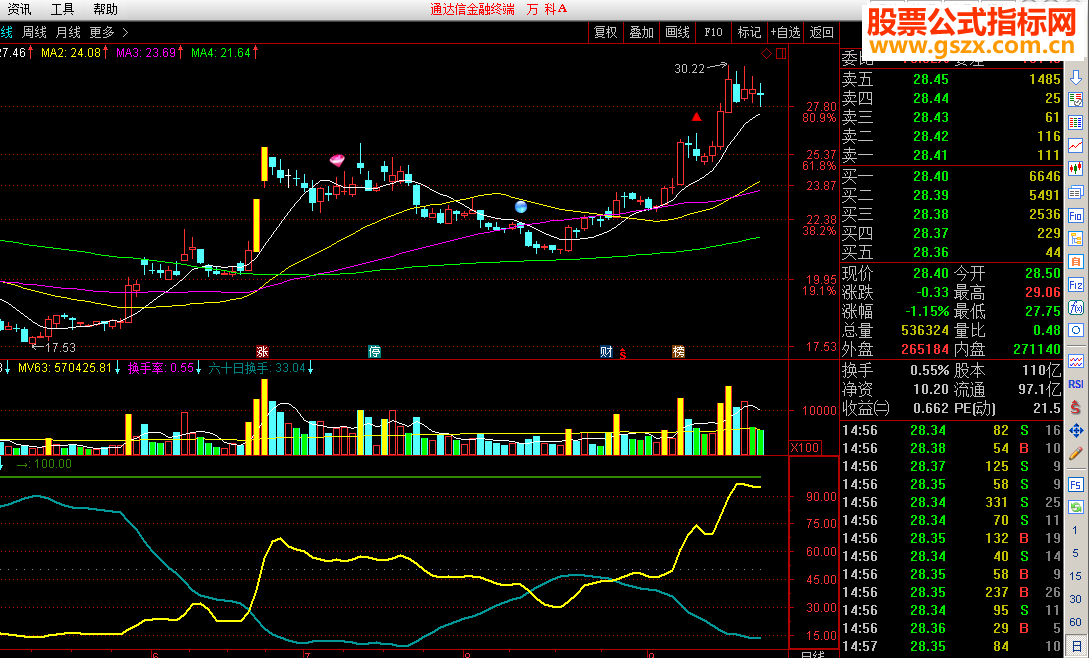Click the blue circle sidebar icon
Screen dimensions: 1089x658
[x=1076, y=330]
